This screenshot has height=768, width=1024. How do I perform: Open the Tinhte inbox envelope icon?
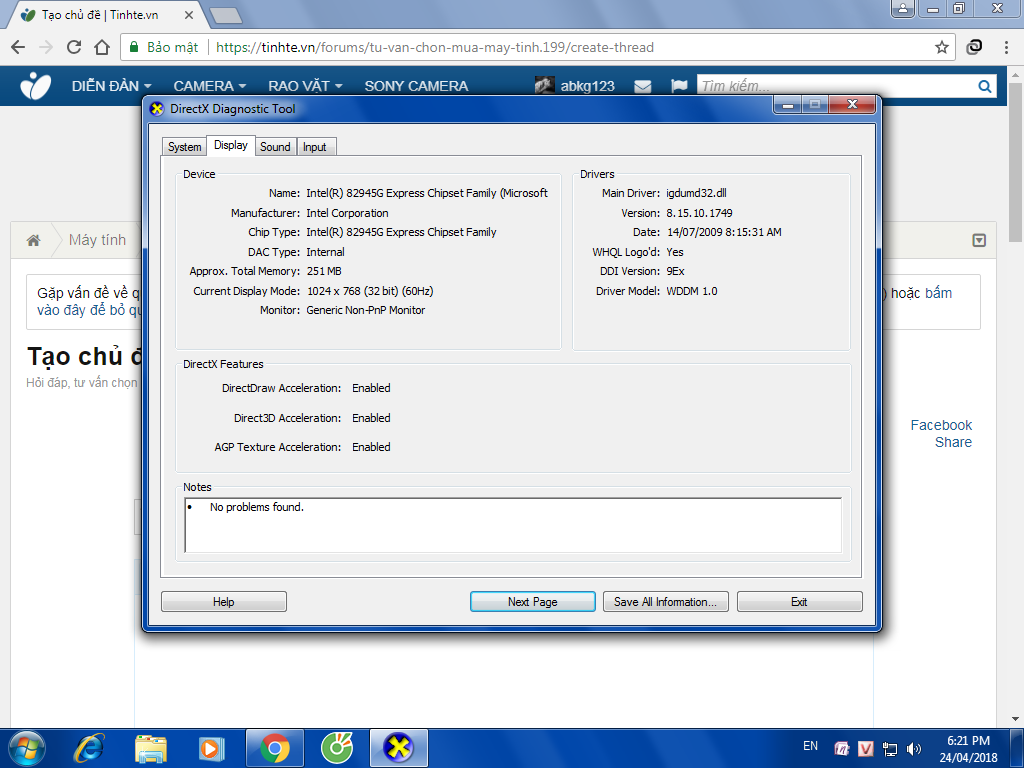click(643, 86)
